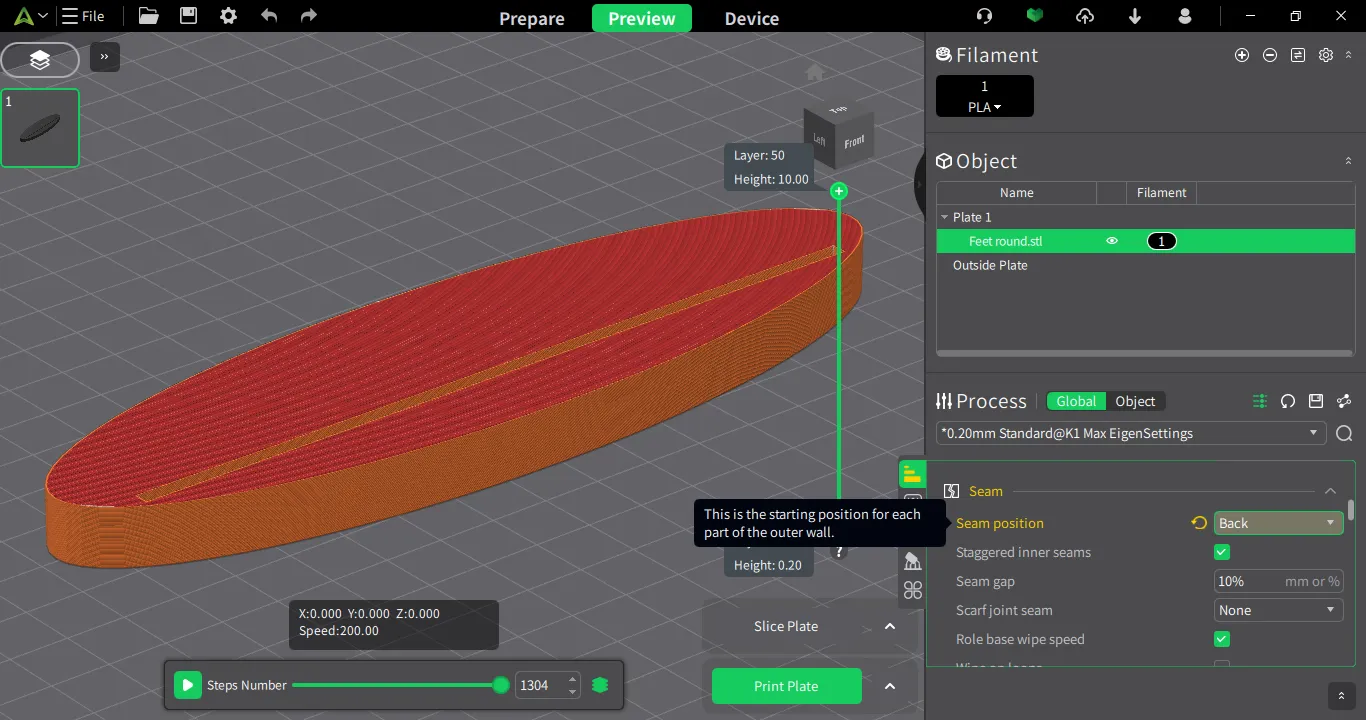This screenshot has width=1366, height=720.
Task: Collapse the Object panel
Action: tap(1348, 161)
